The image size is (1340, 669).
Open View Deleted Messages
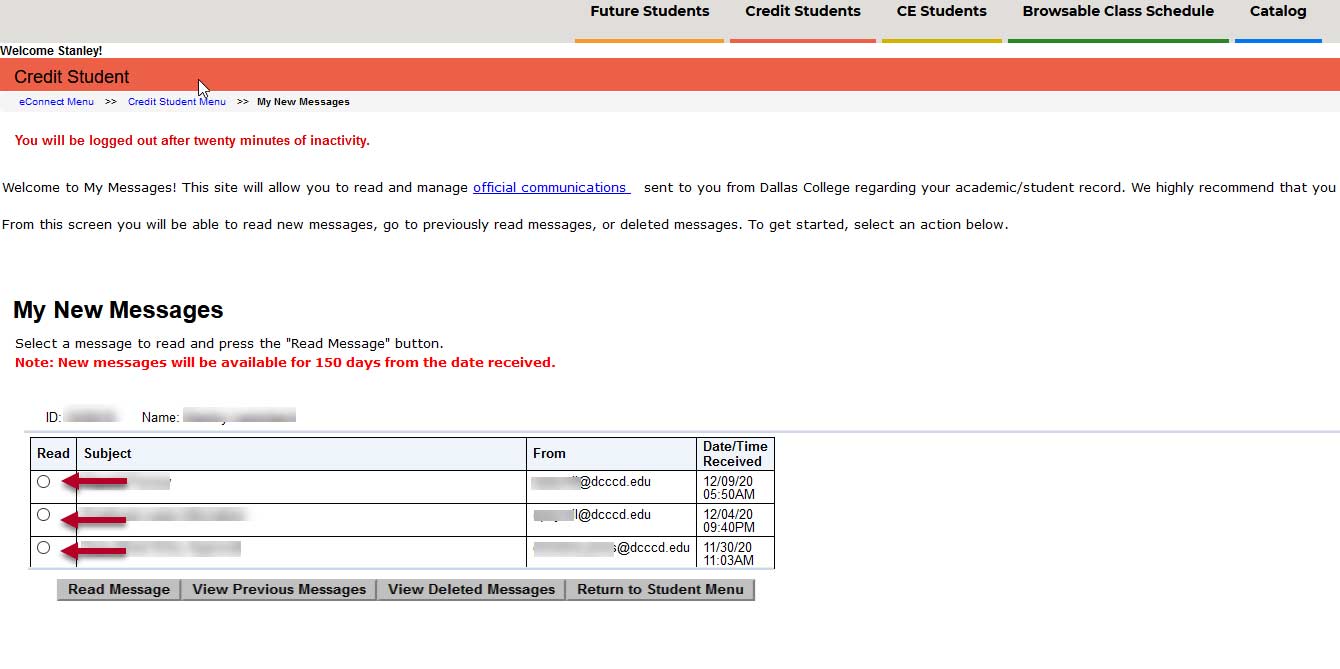tap(470, 589)
